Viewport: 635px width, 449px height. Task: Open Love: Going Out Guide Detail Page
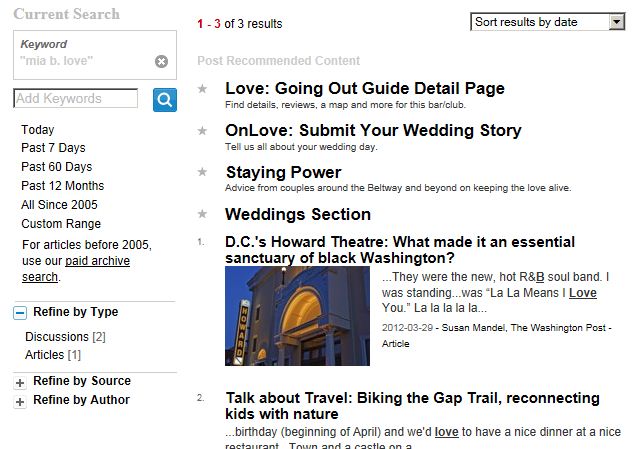365,88
